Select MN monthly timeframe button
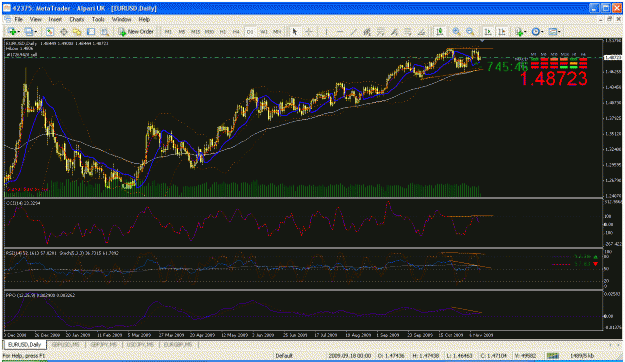This screenshot has width=625, height=362. coord(277,31)
